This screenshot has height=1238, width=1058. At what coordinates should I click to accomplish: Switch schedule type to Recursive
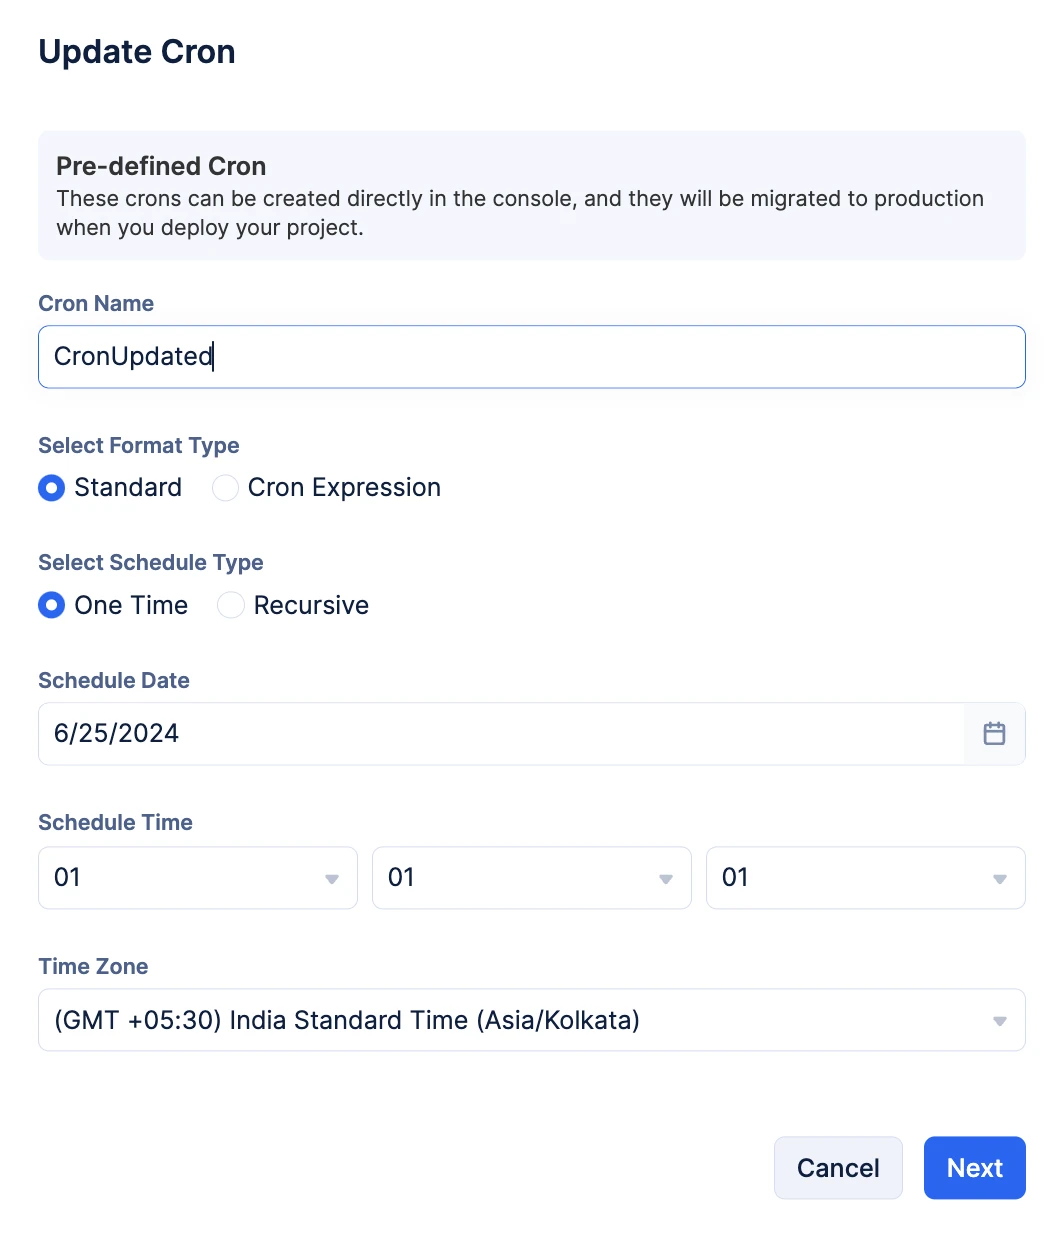tap(231, 606)
